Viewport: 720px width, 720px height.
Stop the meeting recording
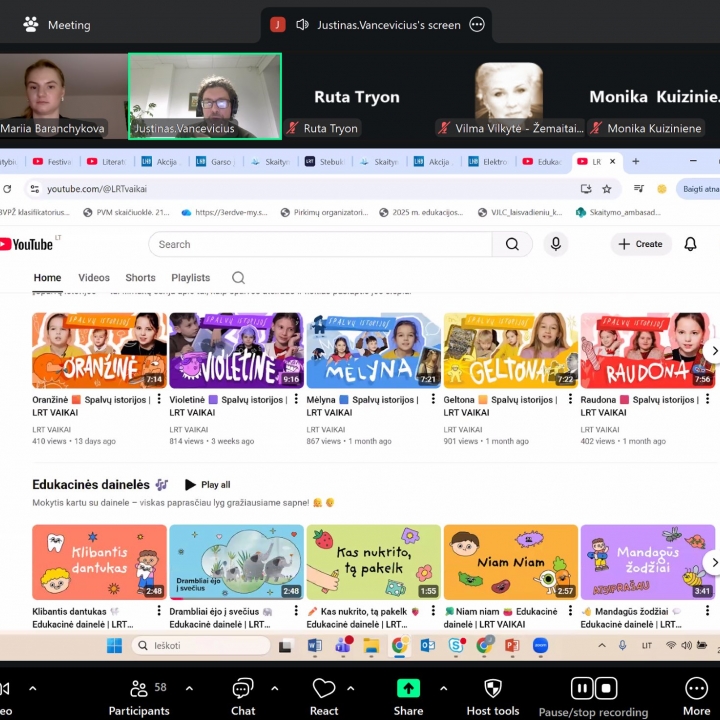(605, 688)
